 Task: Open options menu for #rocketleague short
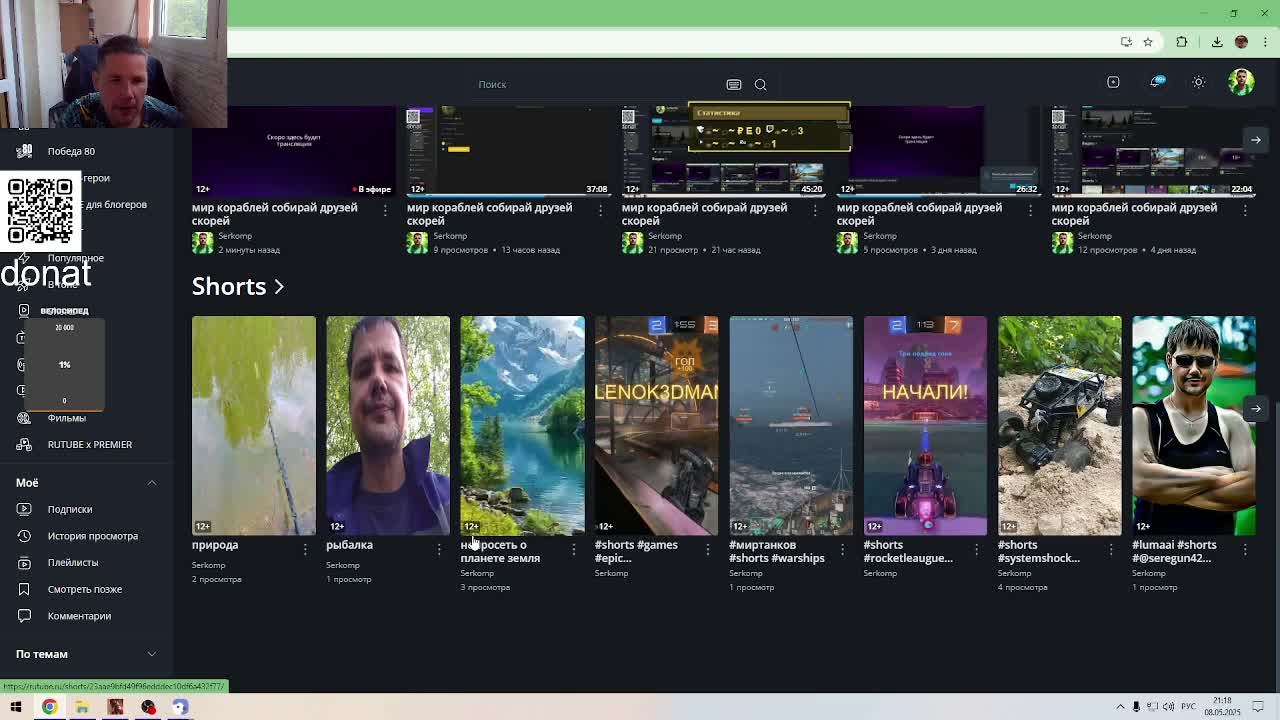(x=976, y=549)
